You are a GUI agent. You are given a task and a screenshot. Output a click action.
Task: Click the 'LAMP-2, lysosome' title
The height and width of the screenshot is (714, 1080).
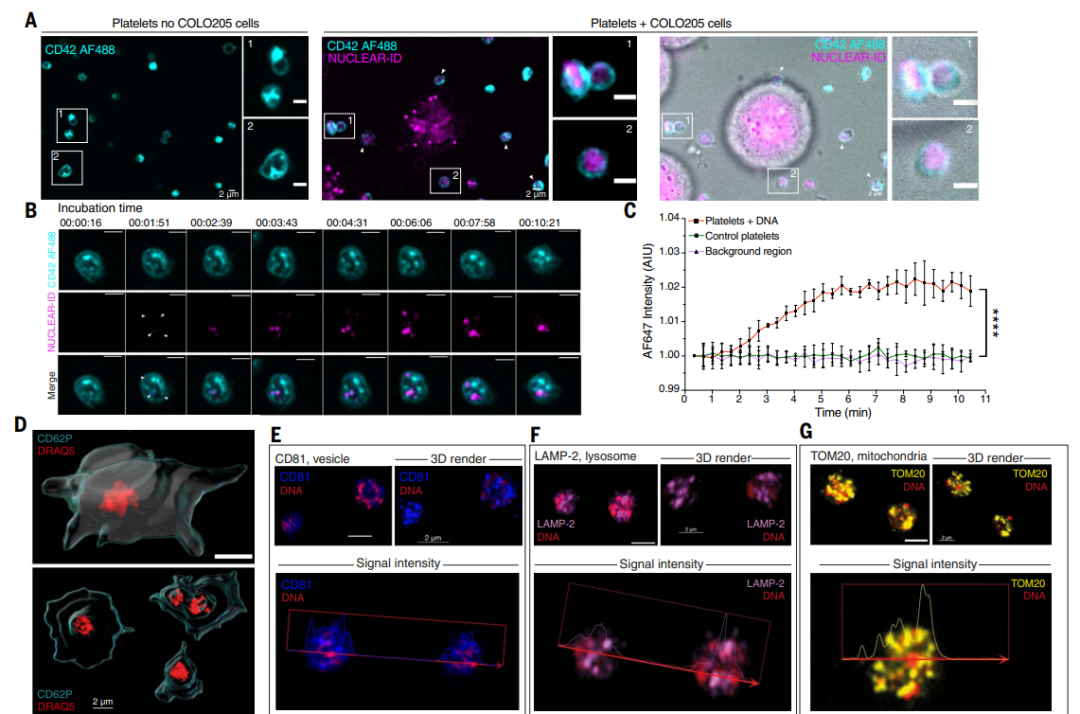[x=585, y=456]
